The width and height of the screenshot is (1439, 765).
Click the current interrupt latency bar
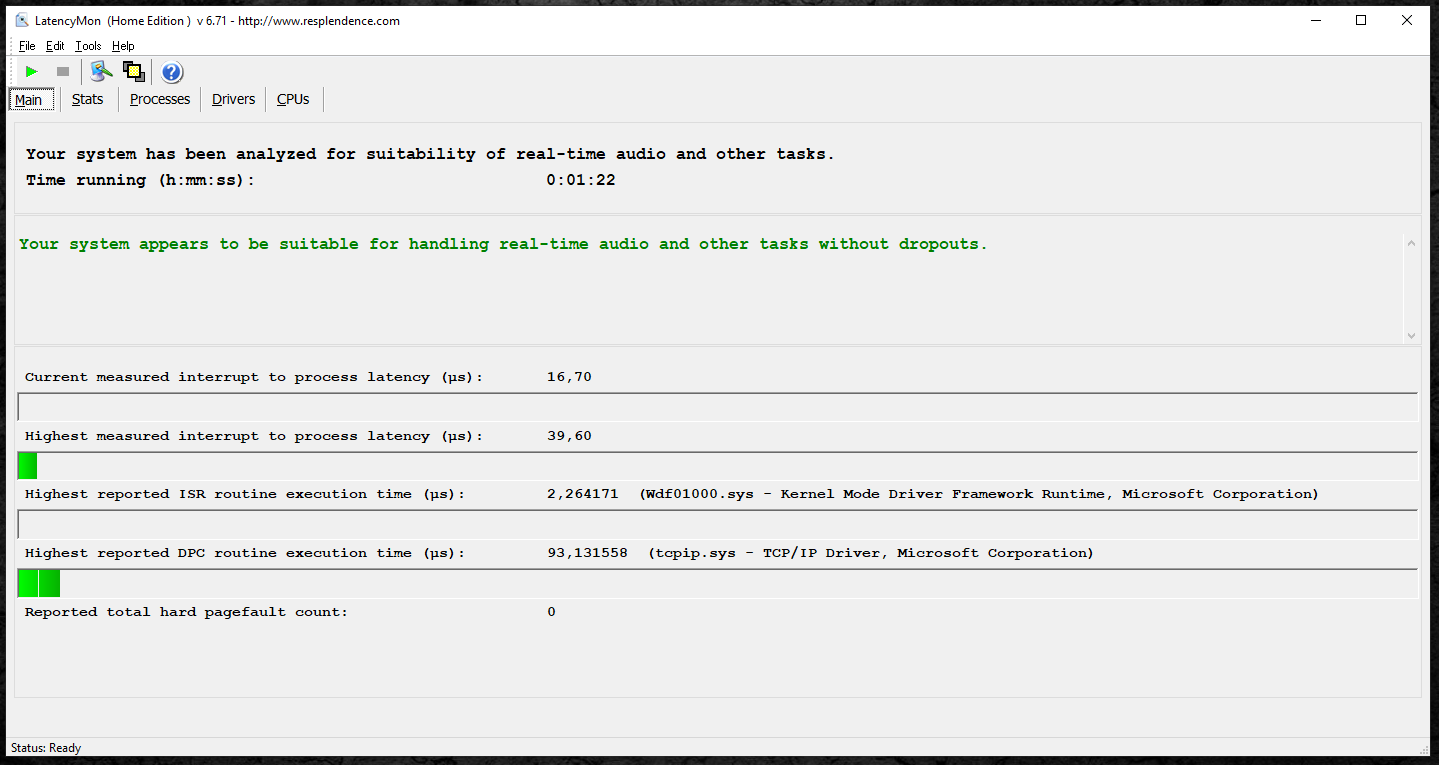tap(718, 407)
